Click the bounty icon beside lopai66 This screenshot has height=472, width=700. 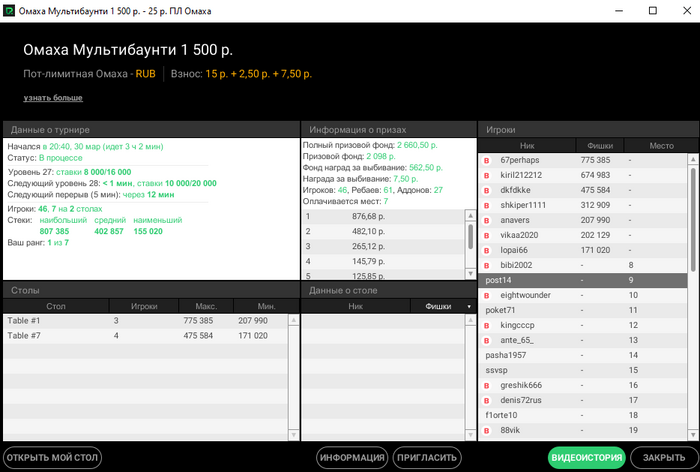[x=487, y=251]
